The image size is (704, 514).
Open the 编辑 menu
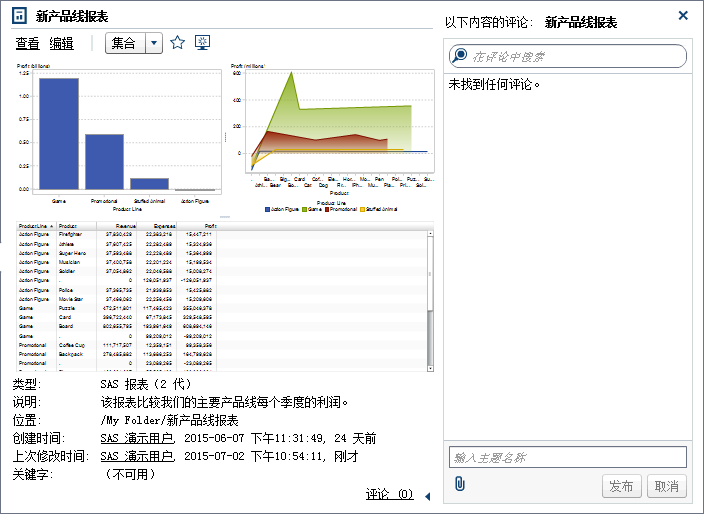coord(62,43)
